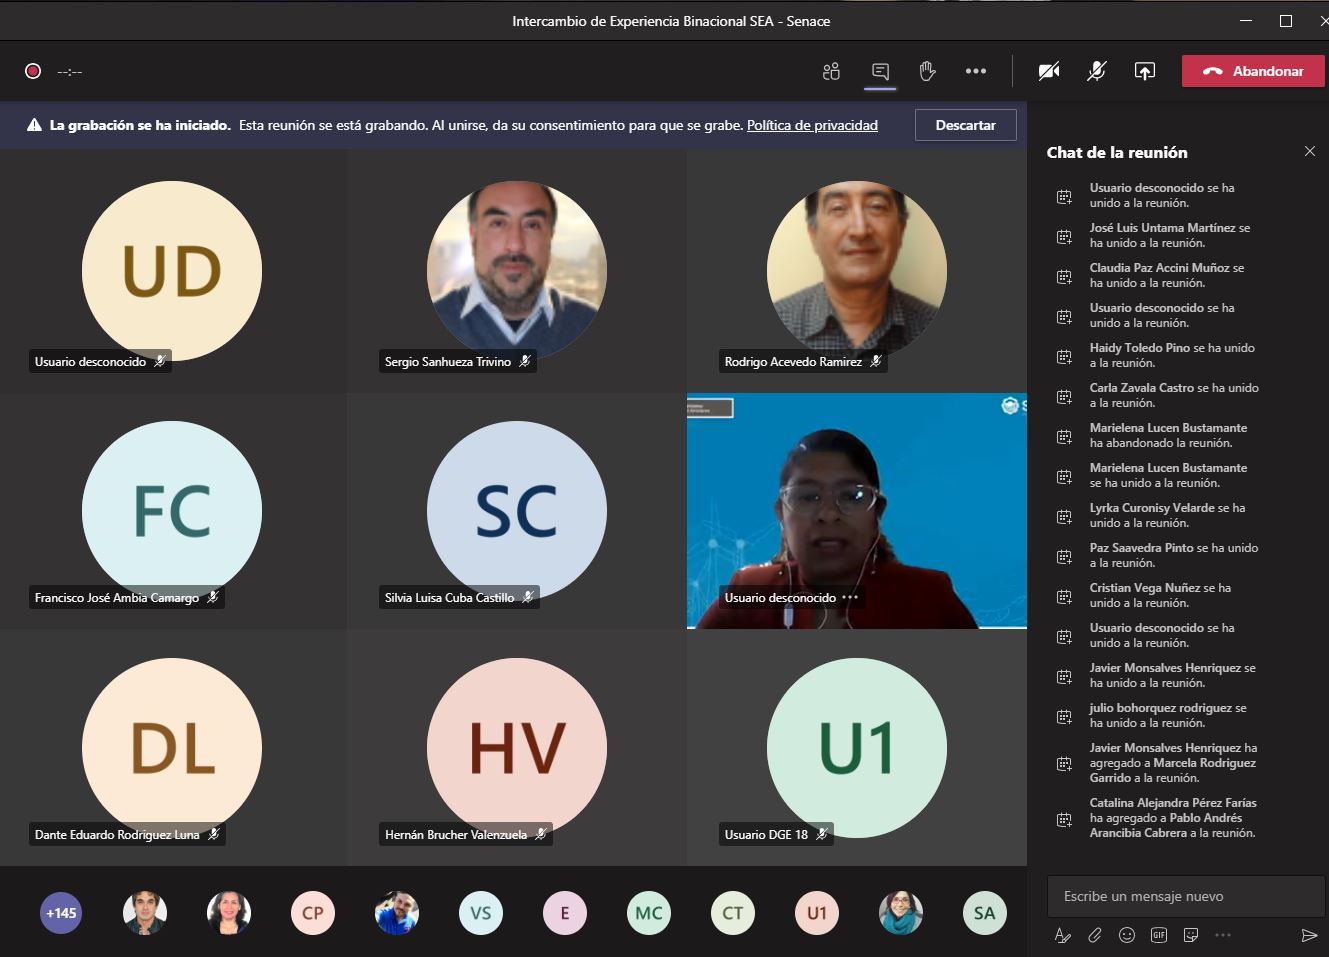Viewport: 1329px width, 957px height.
Task: Show the participants list icon
Action: (831, 71)
